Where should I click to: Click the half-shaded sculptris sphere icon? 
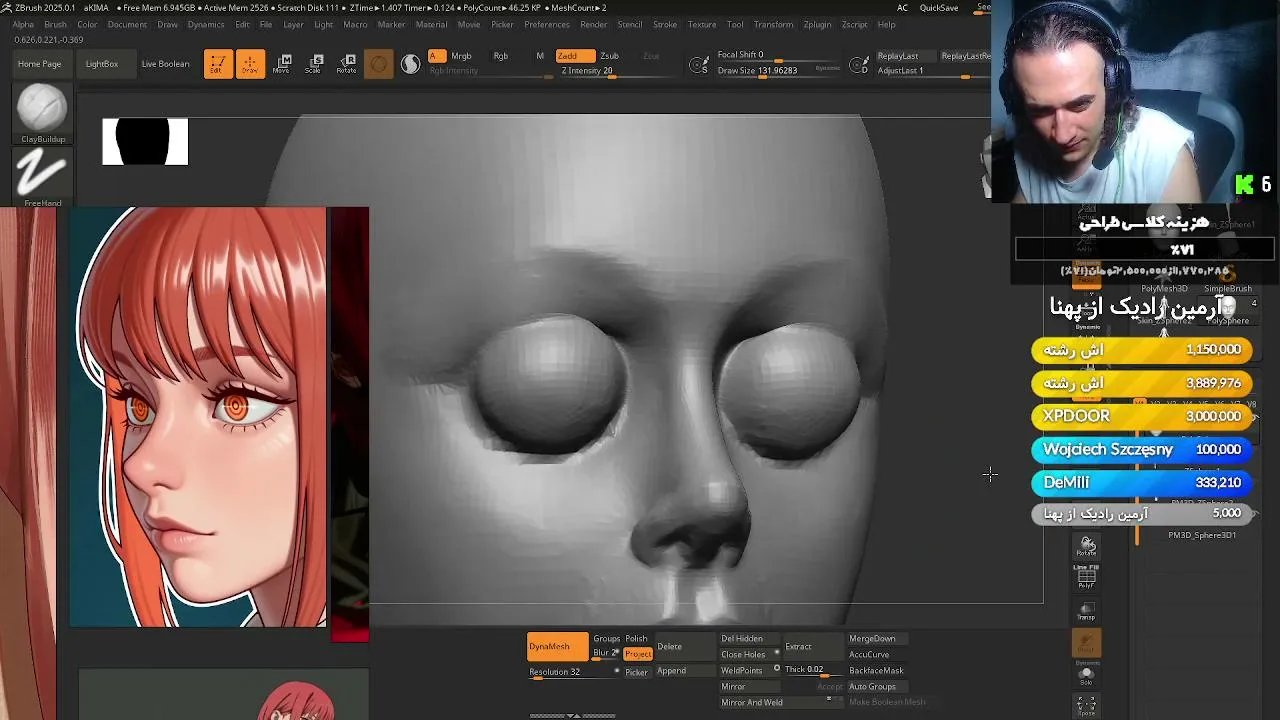pos(411,64)
